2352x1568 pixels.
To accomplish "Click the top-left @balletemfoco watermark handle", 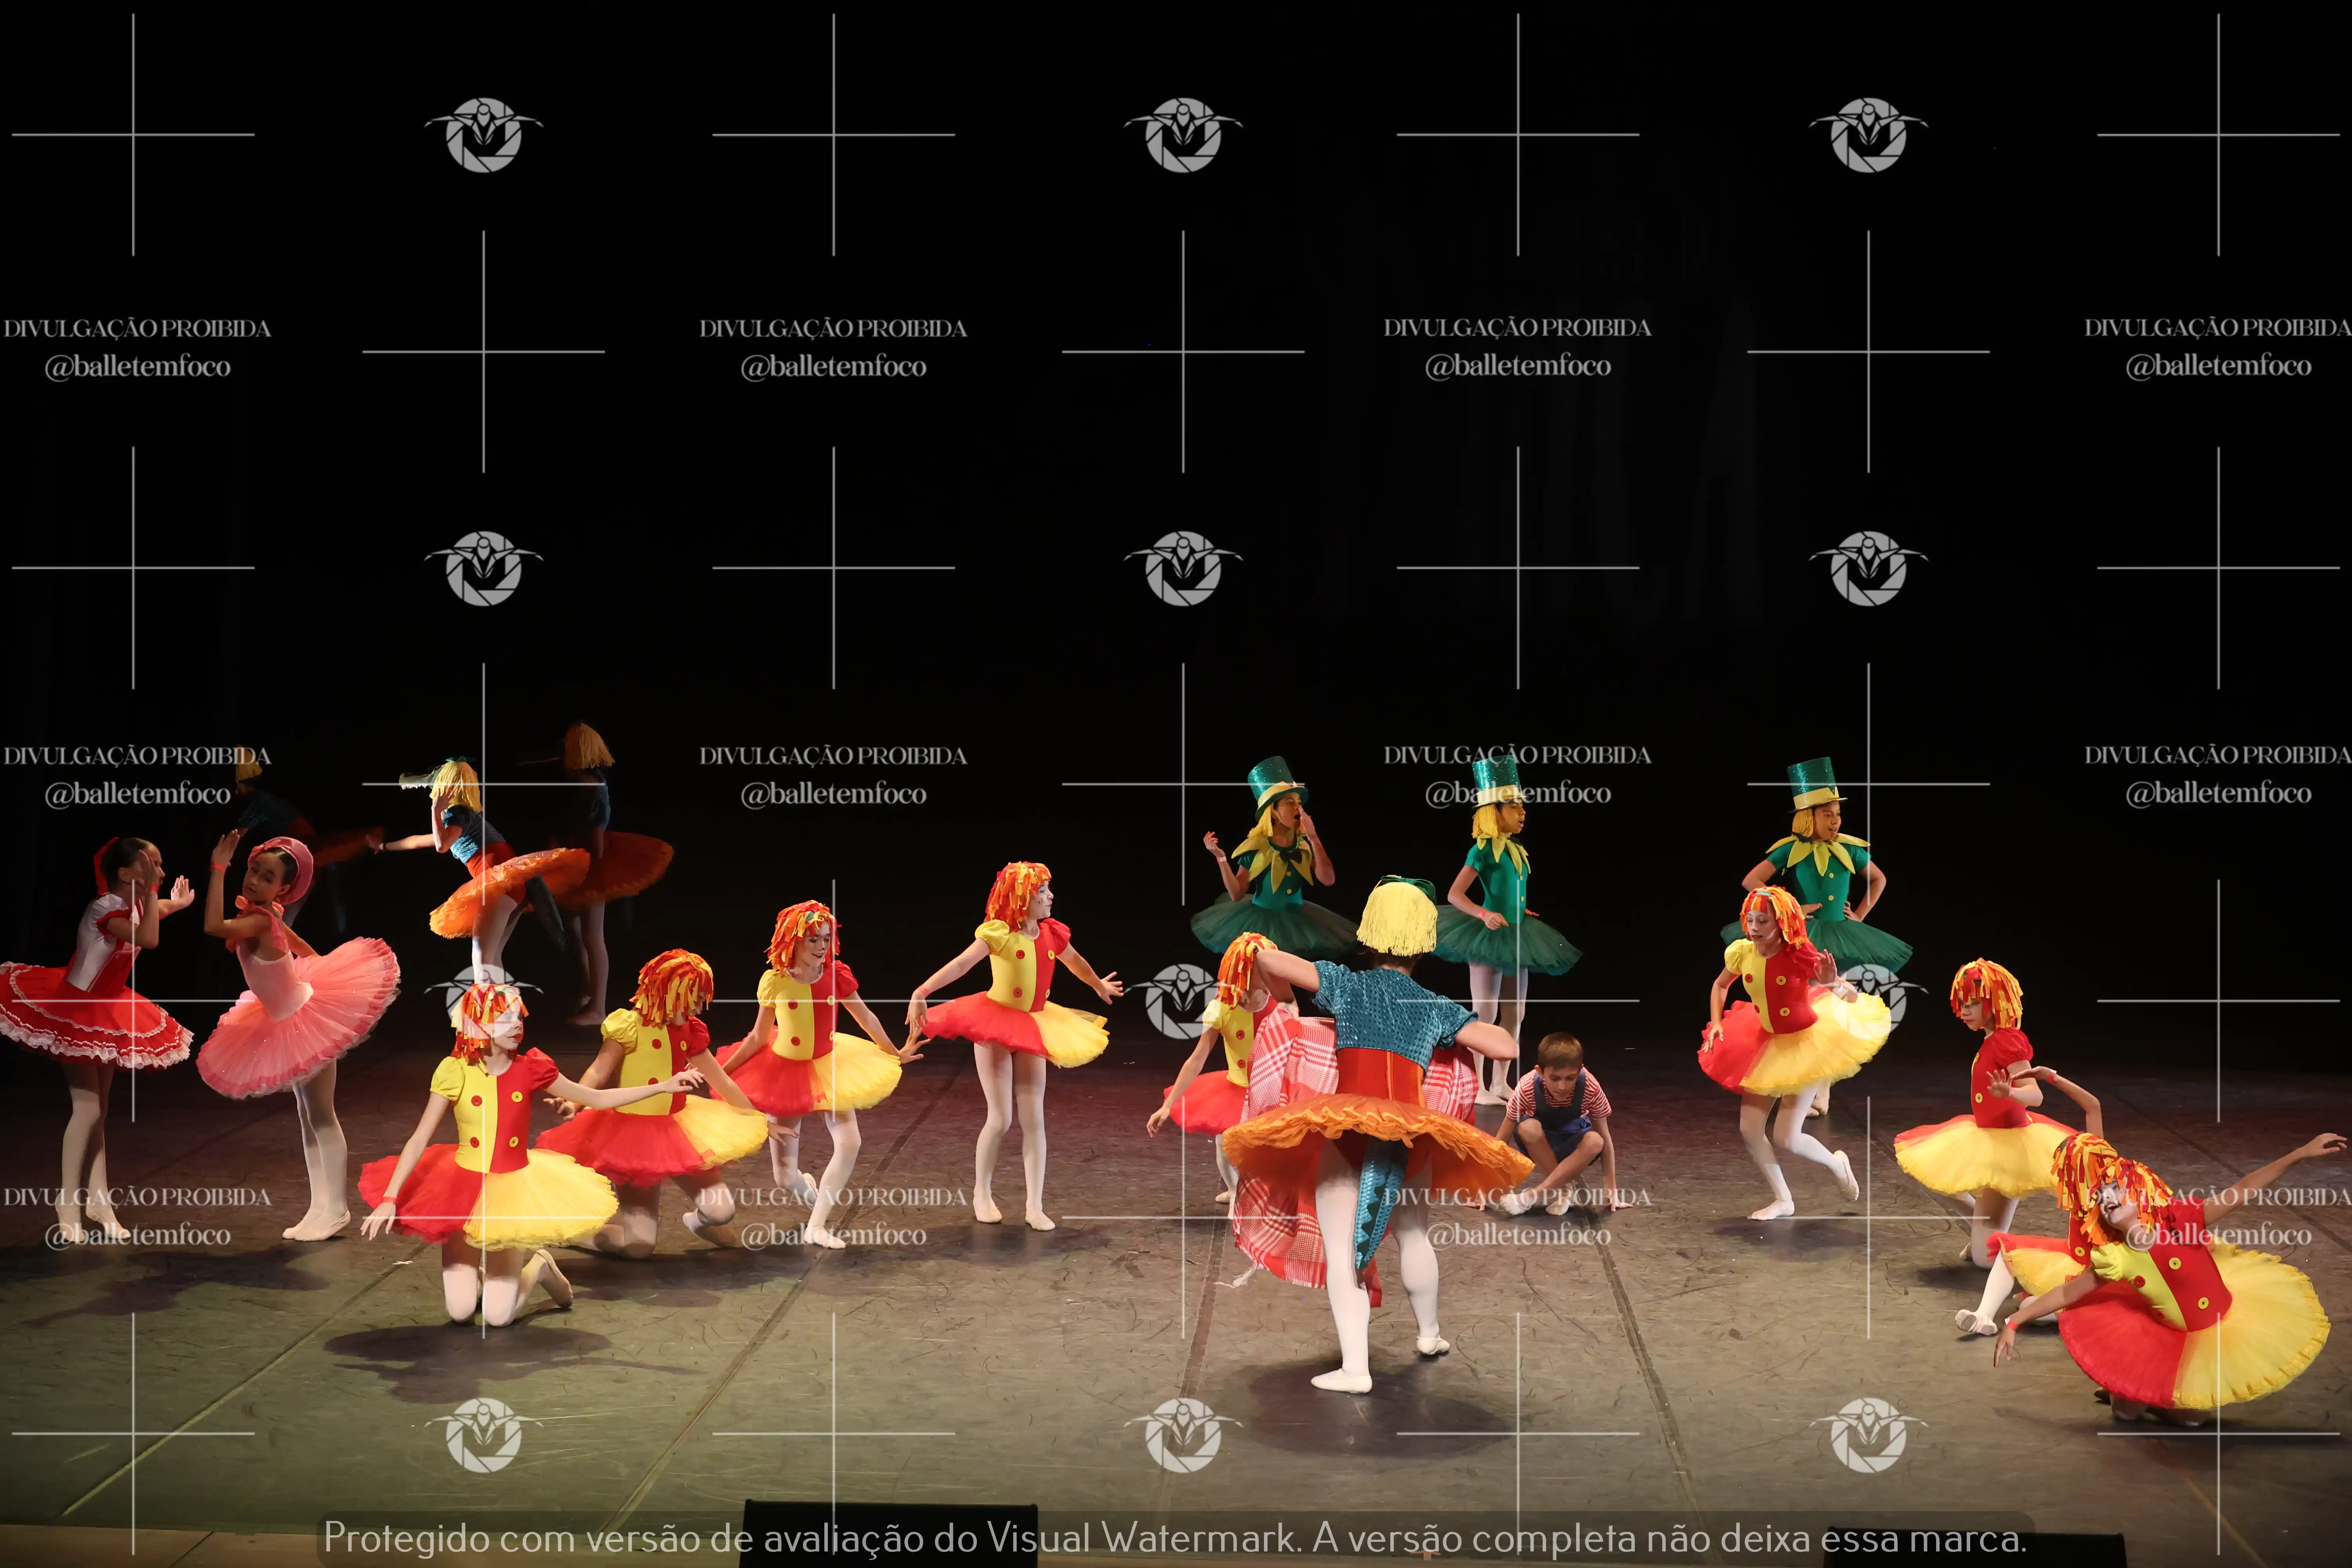I will [x=137, y=366].
